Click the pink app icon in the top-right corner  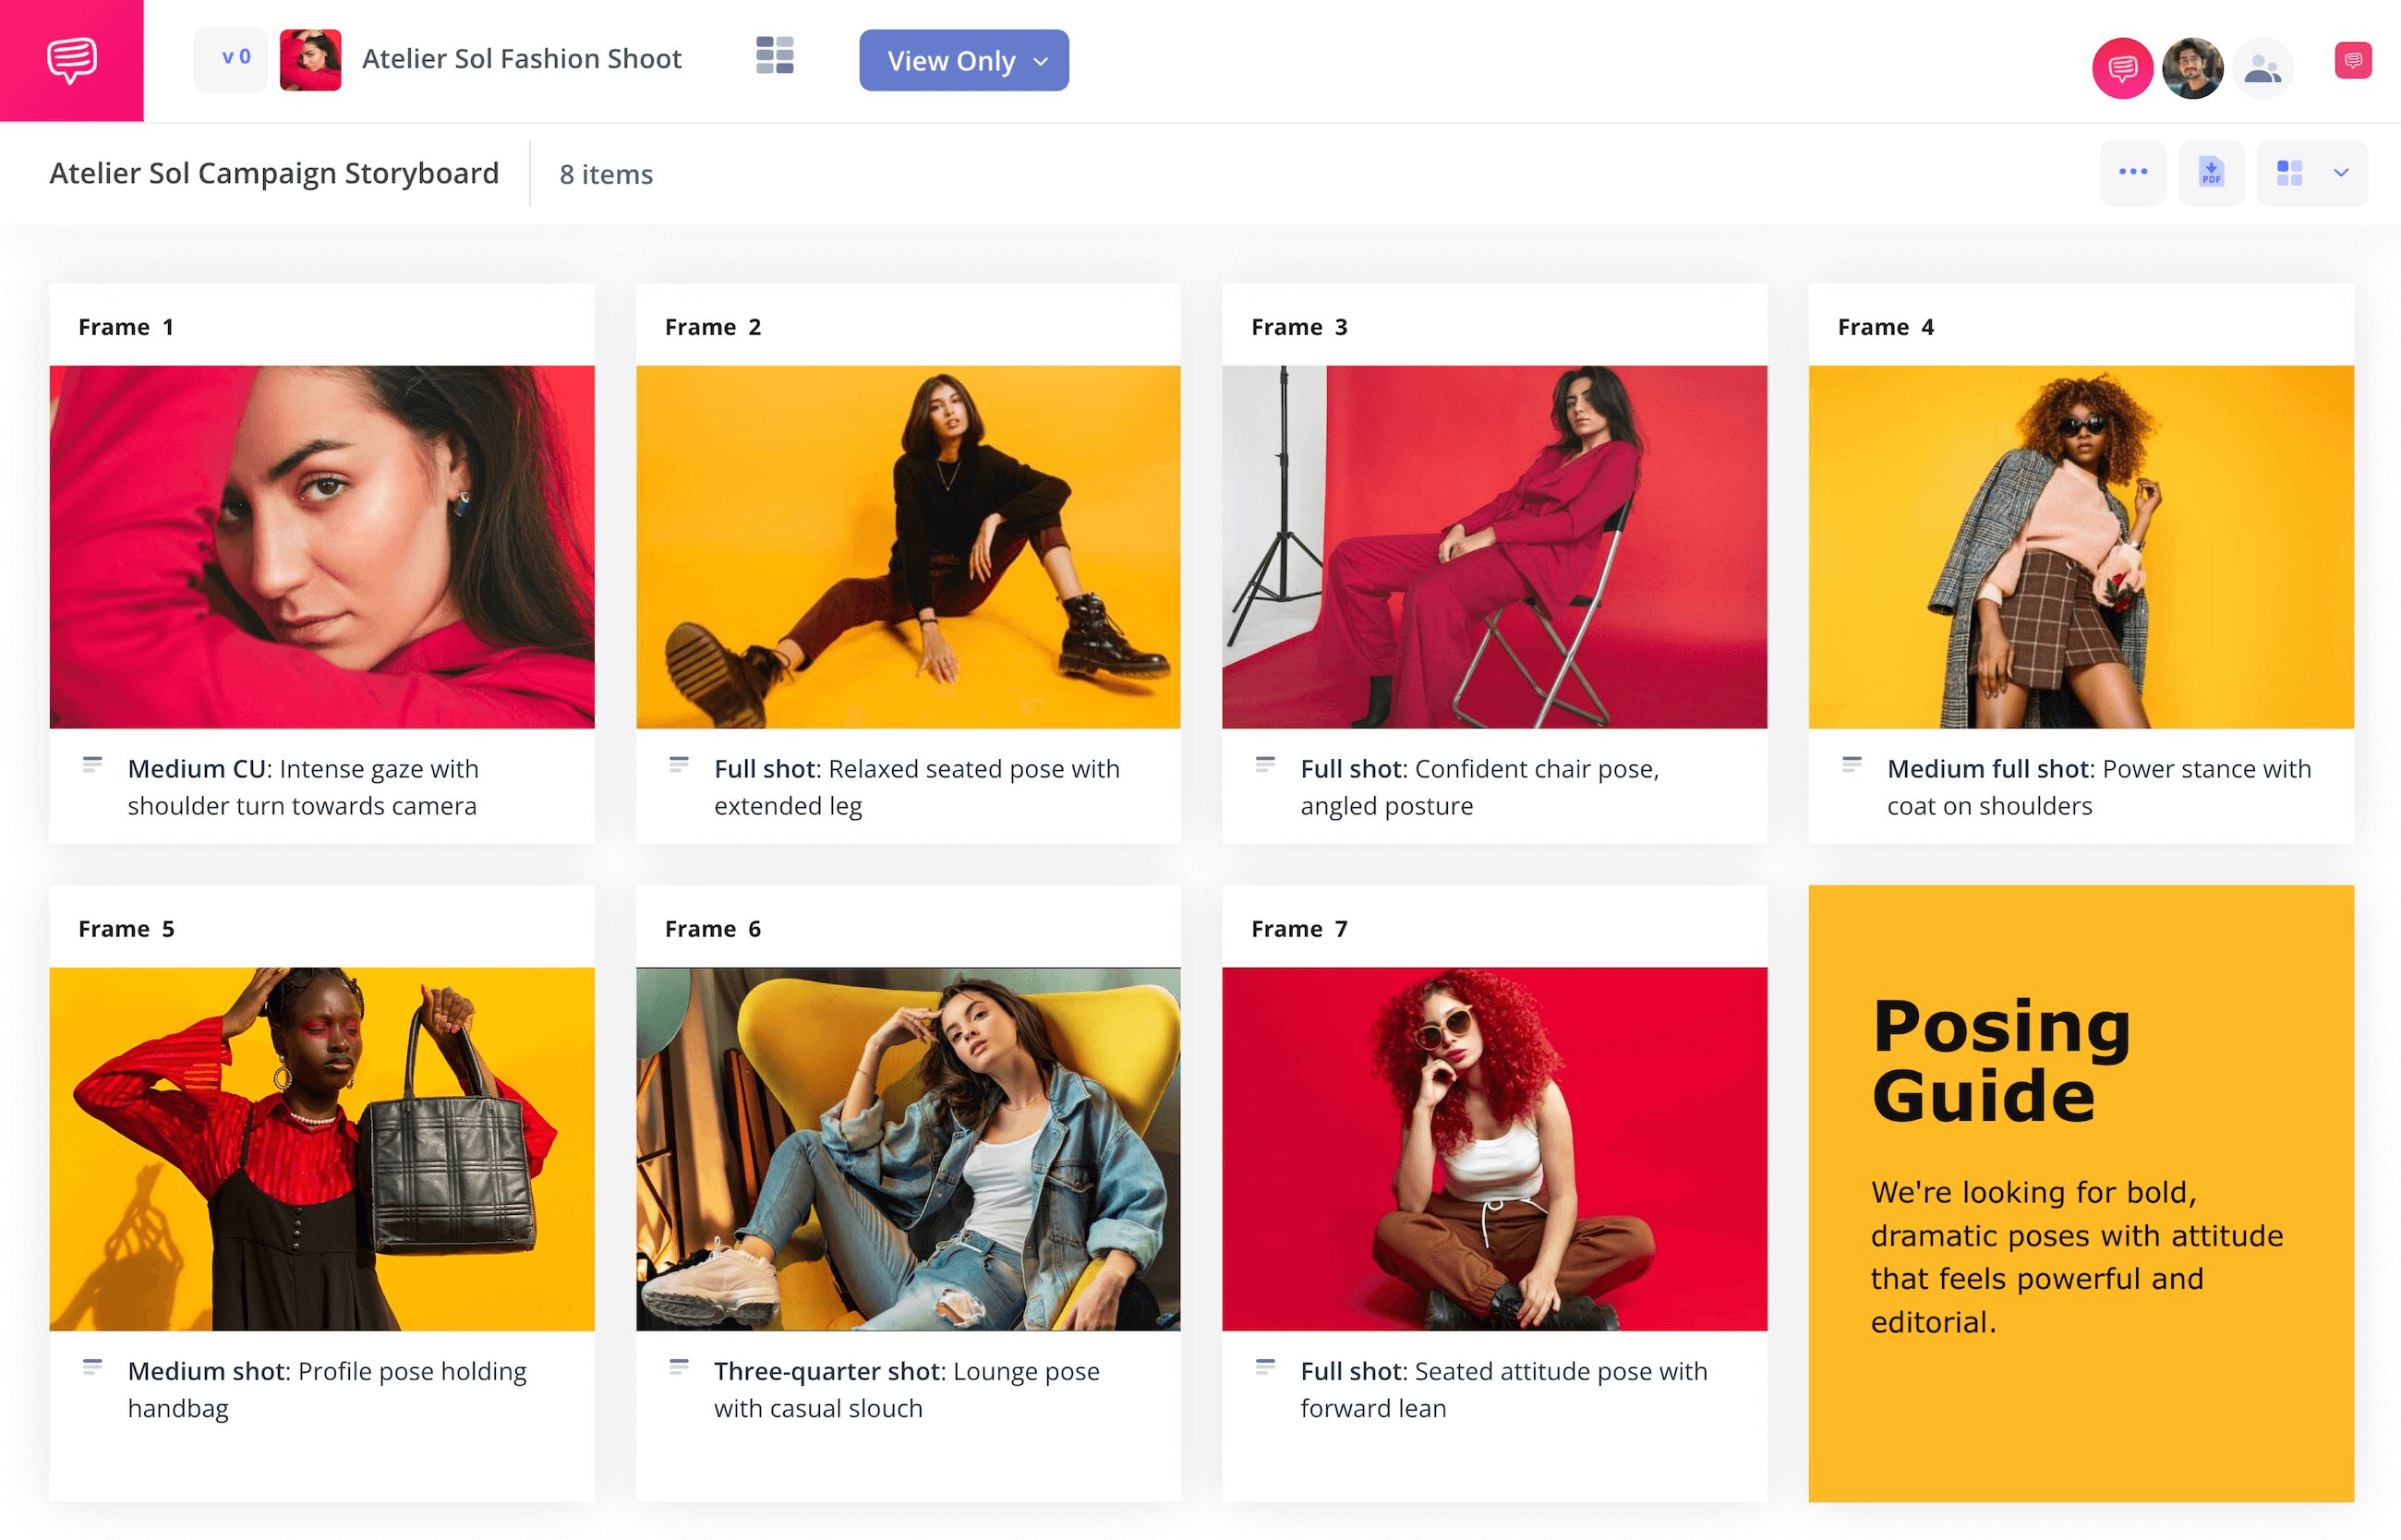(2354, 60)
